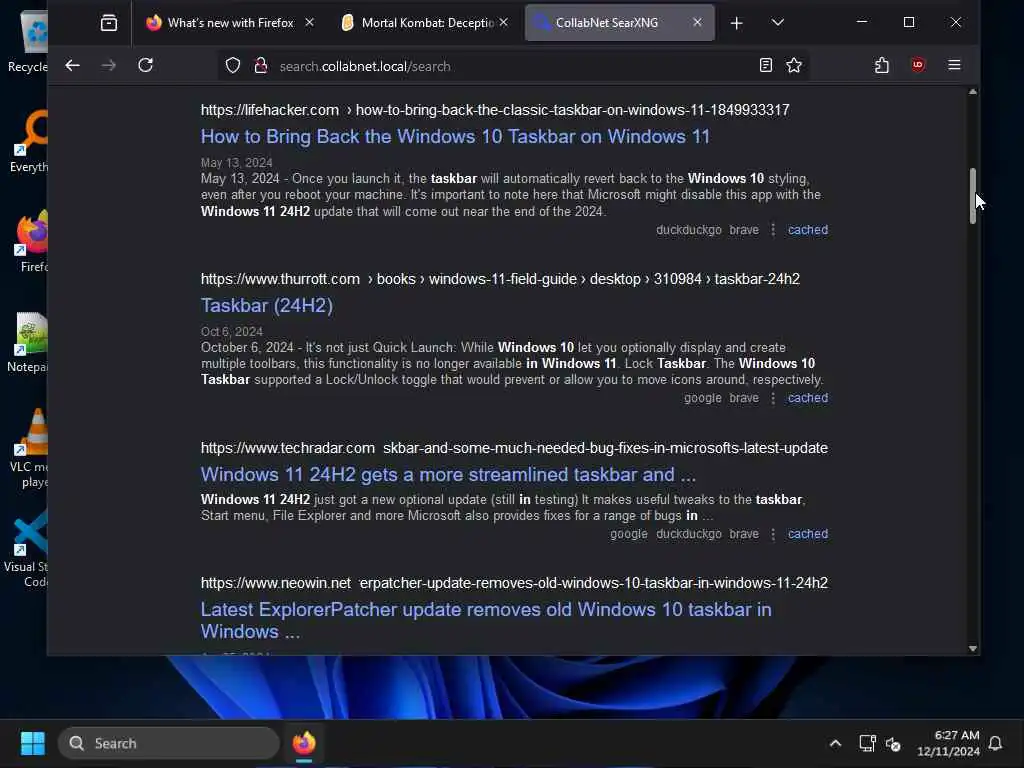Close the What's new with Firefox tab
1024x768 pixels.
(x=310, y=22)
